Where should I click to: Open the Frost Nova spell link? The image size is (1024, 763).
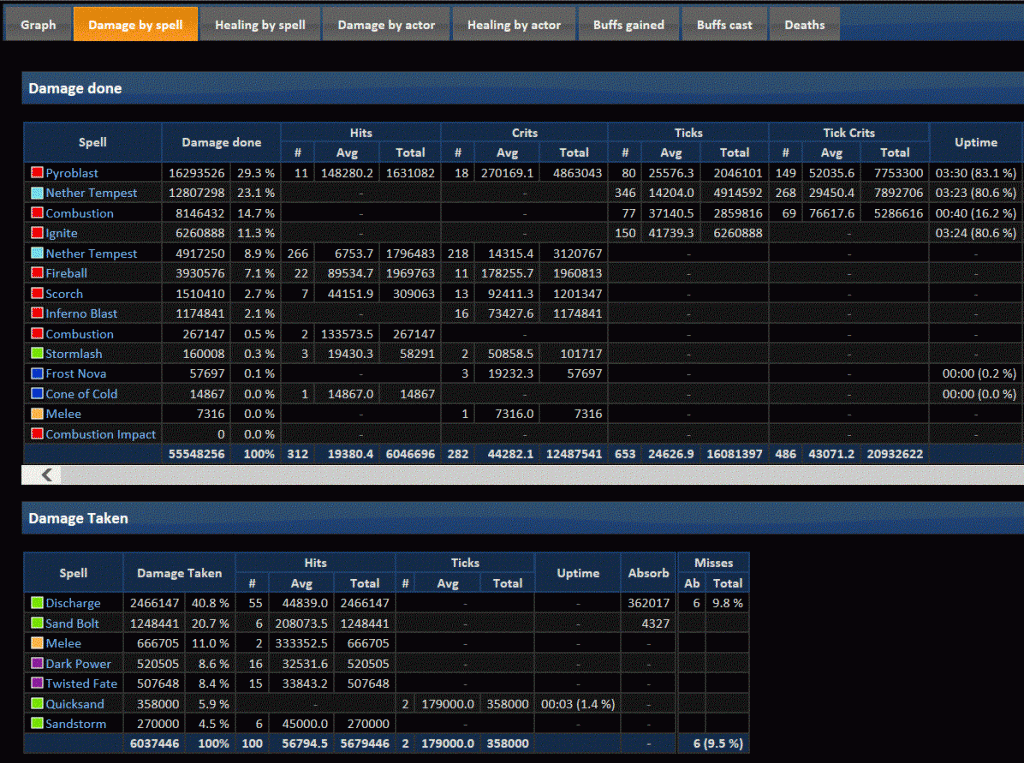tap(76, 374)
